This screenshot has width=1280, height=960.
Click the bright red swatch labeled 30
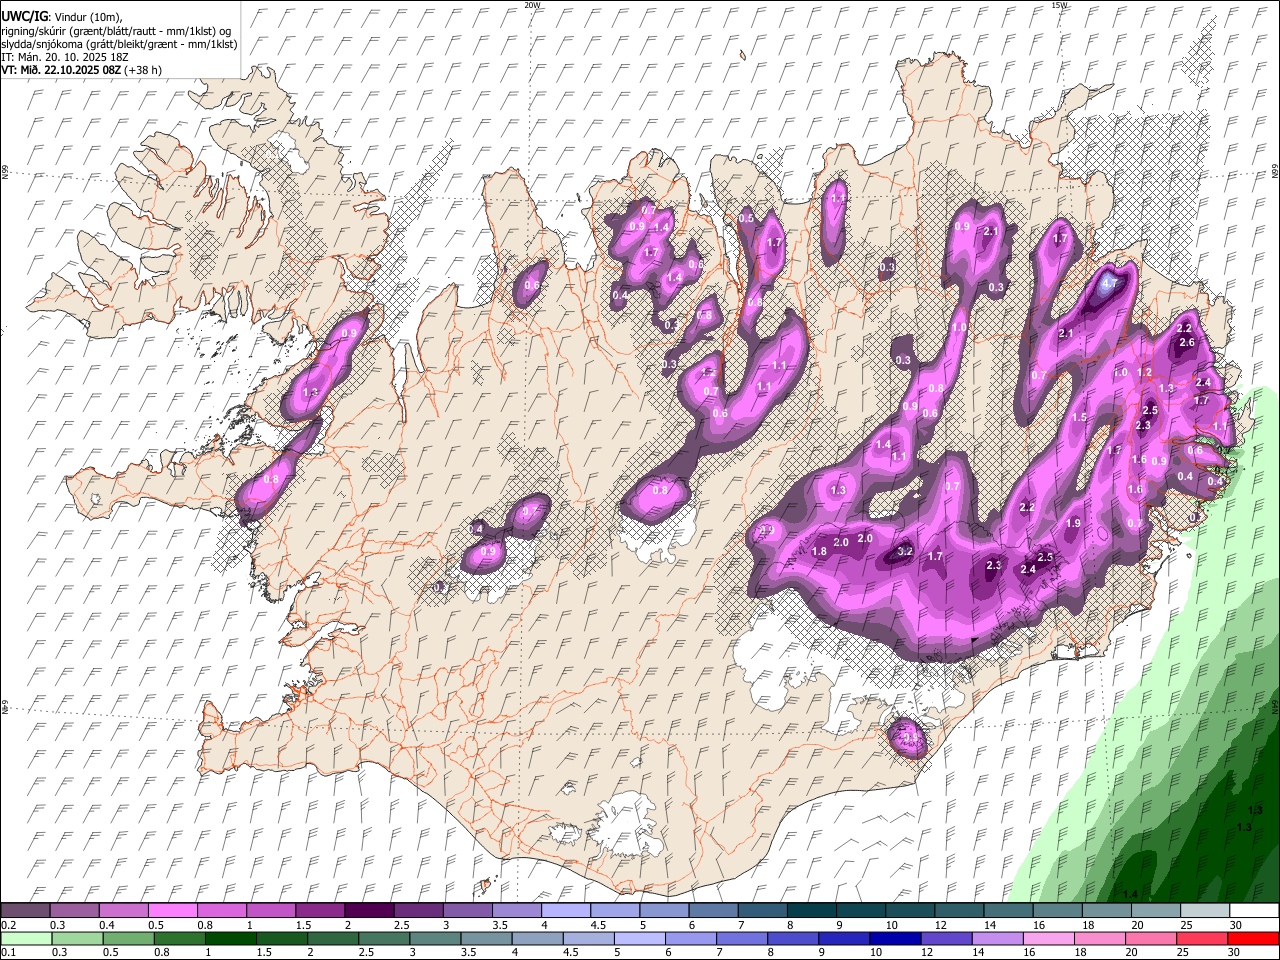click(x=1253, y=939)
